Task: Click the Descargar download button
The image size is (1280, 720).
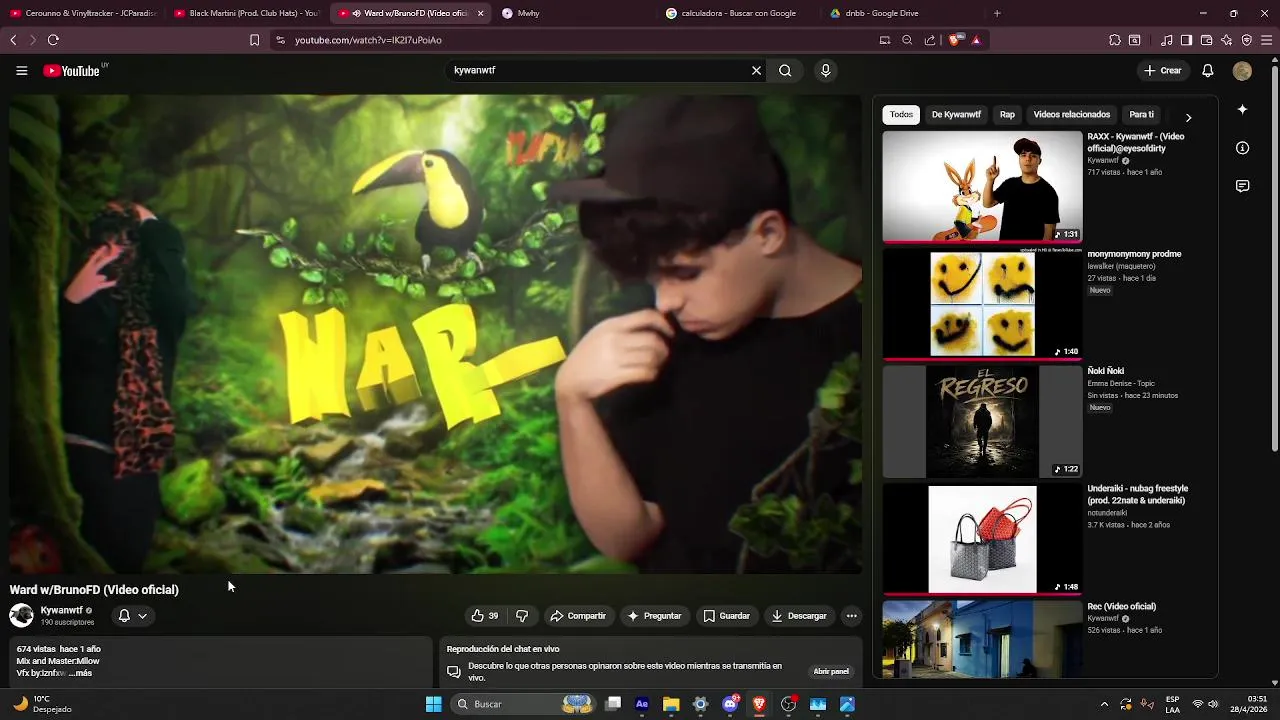Action: tap(799, 616)
